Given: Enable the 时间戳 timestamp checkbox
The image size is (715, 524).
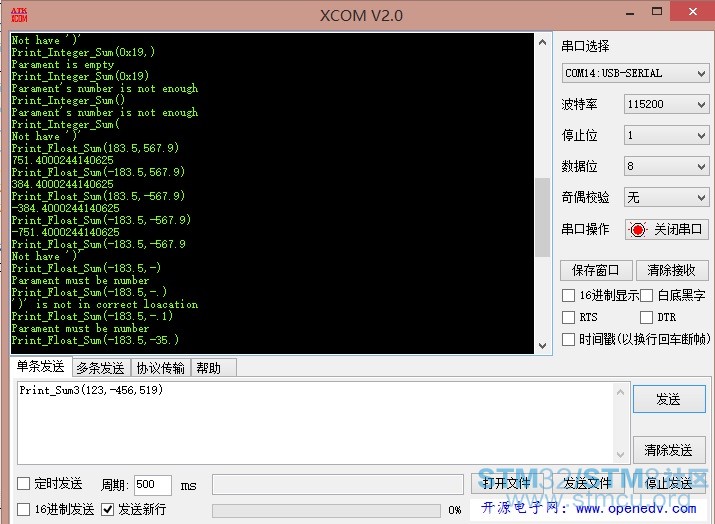Looking at the screenshot, I should click(568, 339).
